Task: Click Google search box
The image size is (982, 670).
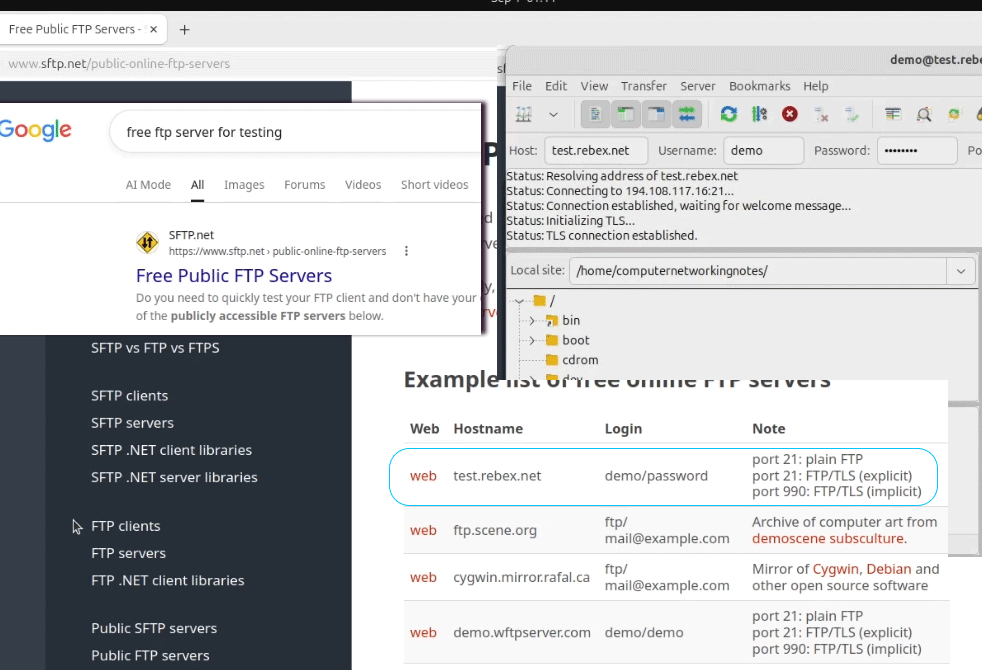Action: 296,132
